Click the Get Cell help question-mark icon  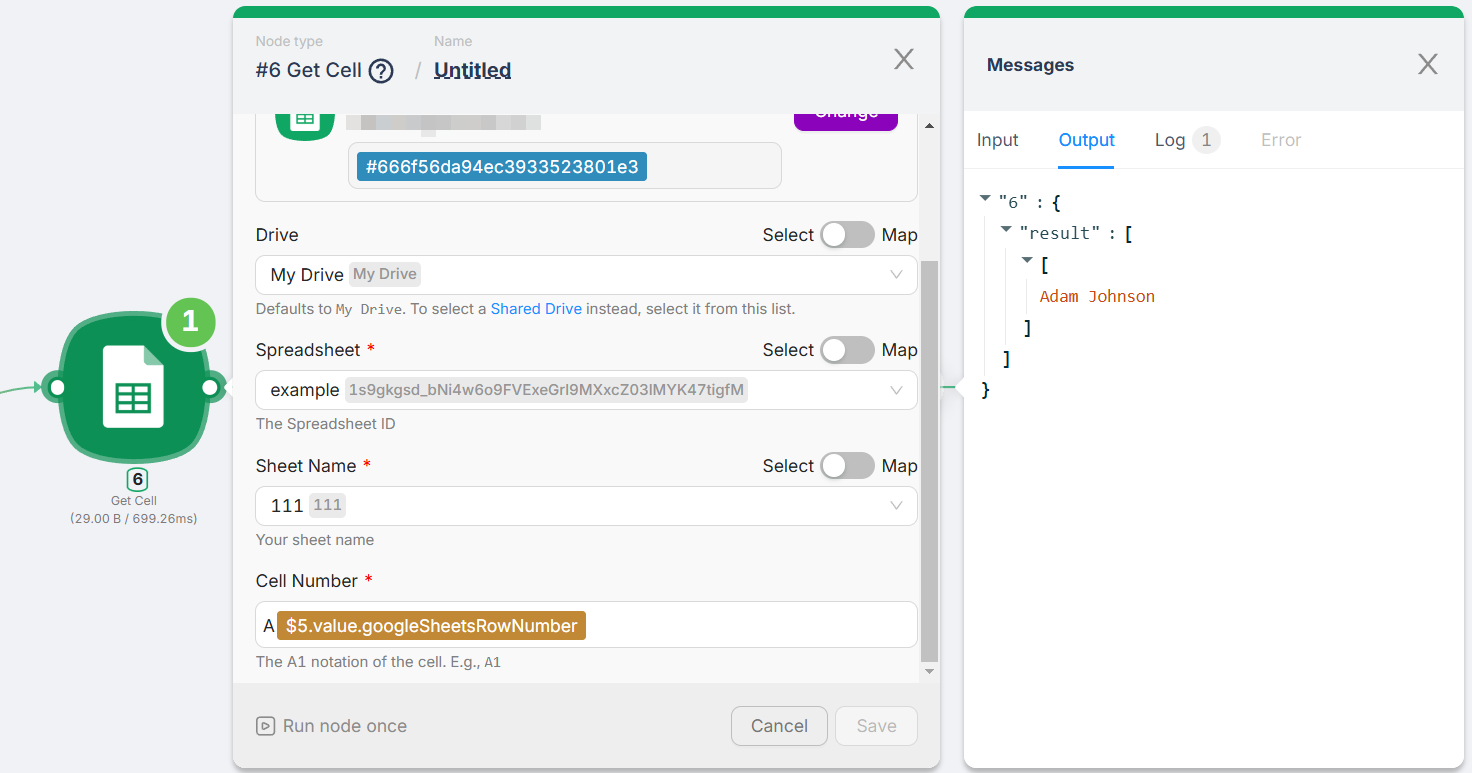(381, 71)
